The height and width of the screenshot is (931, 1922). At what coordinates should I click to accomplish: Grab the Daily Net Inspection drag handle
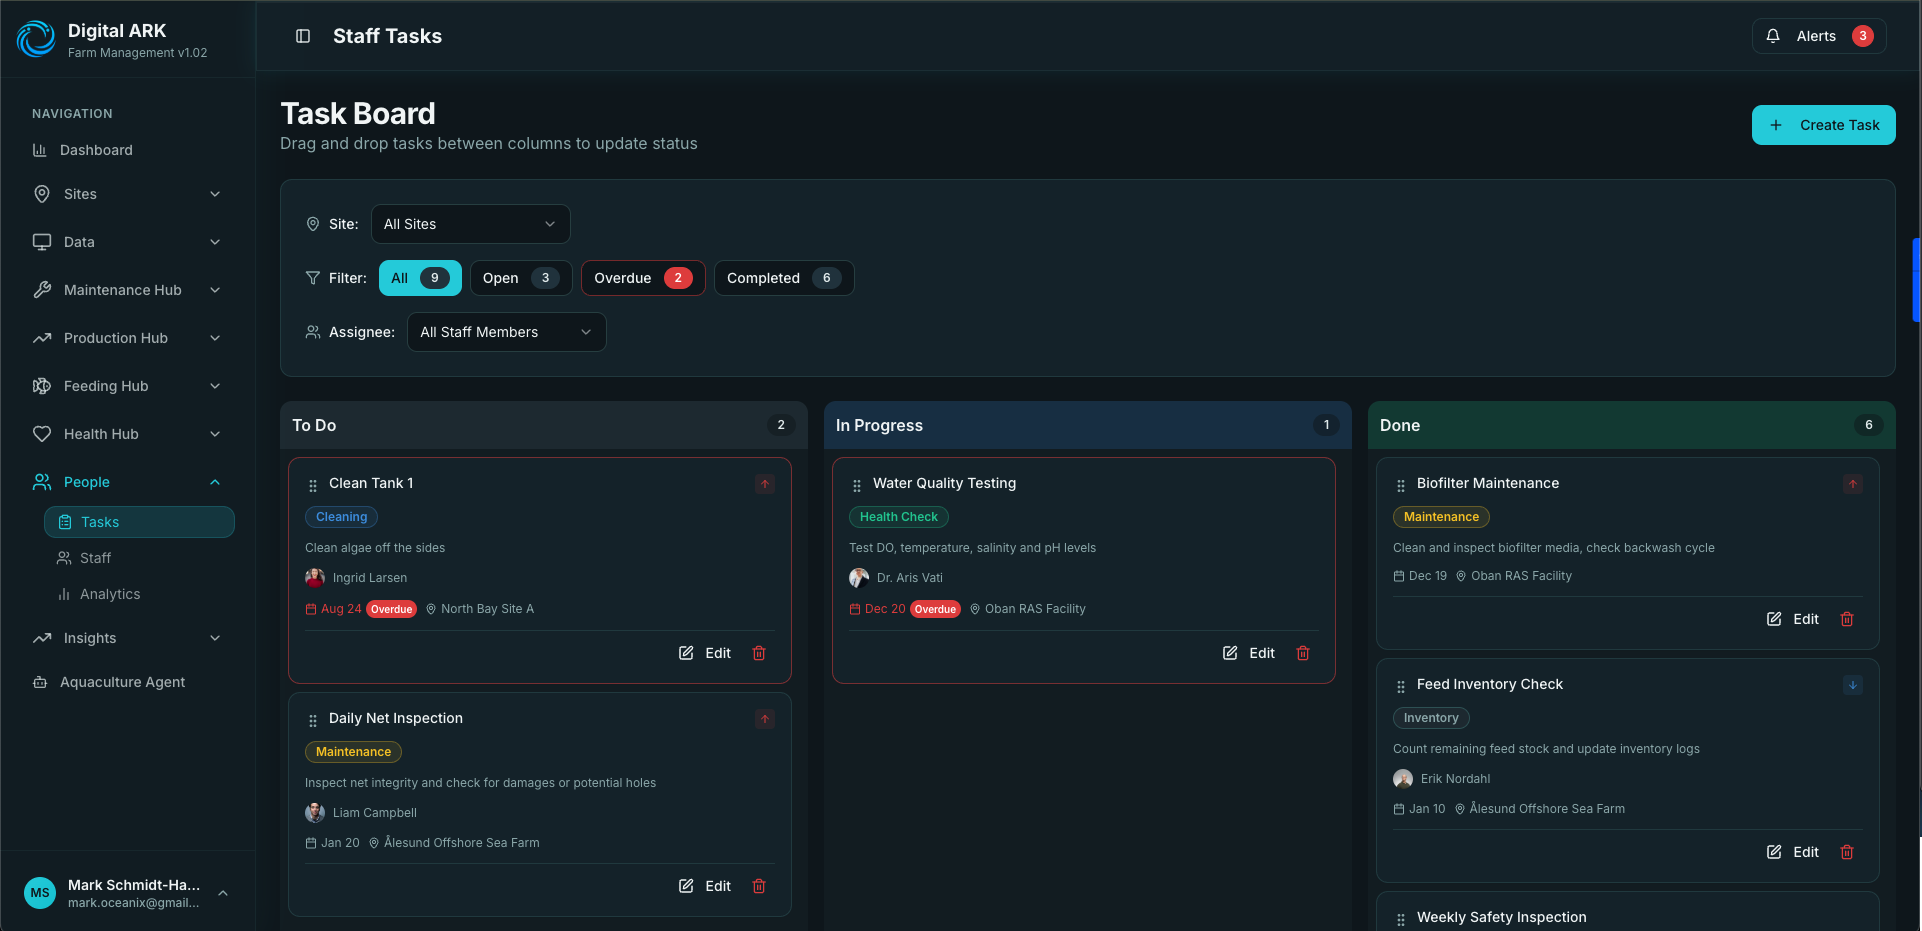313,720
